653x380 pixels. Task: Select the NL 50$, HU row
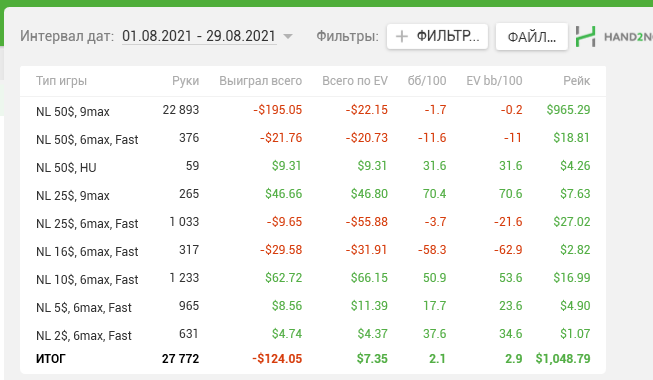pos(313,166)
